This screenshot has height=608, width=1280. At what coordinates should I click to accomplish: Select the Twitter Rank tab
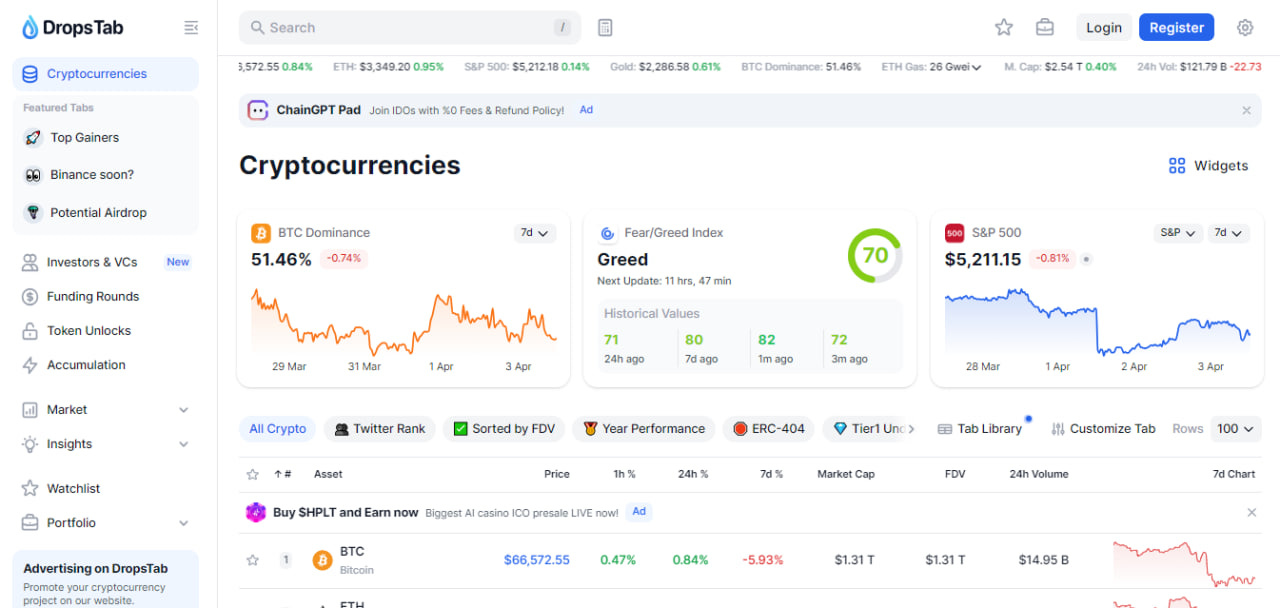[x=380, y=429]
